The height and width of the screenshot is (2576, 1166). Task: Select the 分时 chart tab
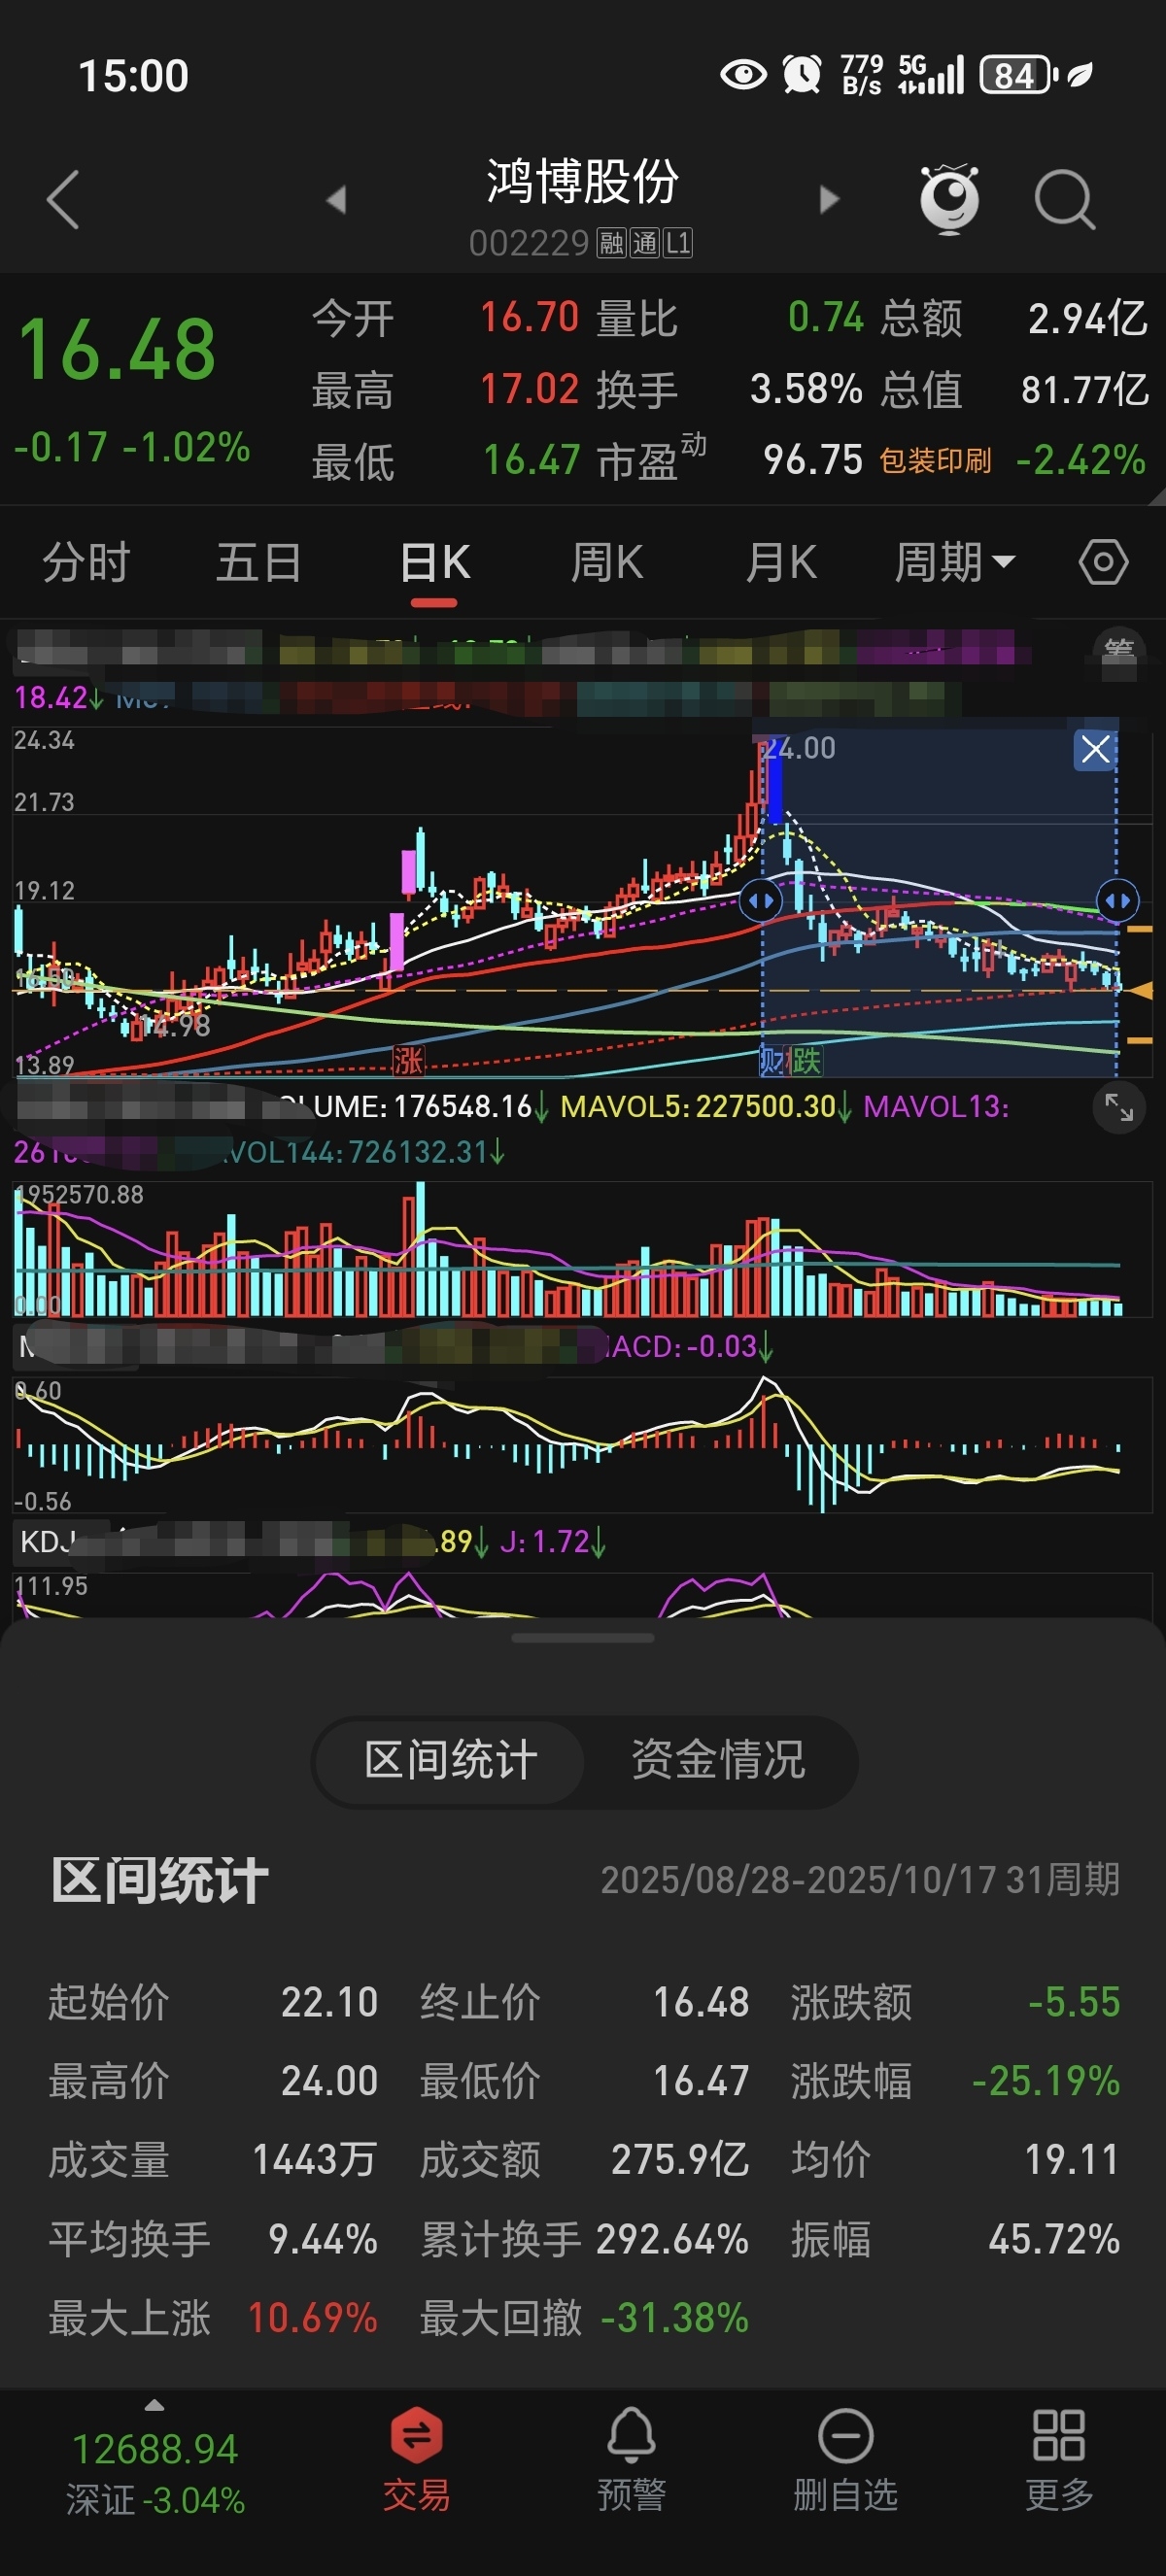(x=87, y=562)
